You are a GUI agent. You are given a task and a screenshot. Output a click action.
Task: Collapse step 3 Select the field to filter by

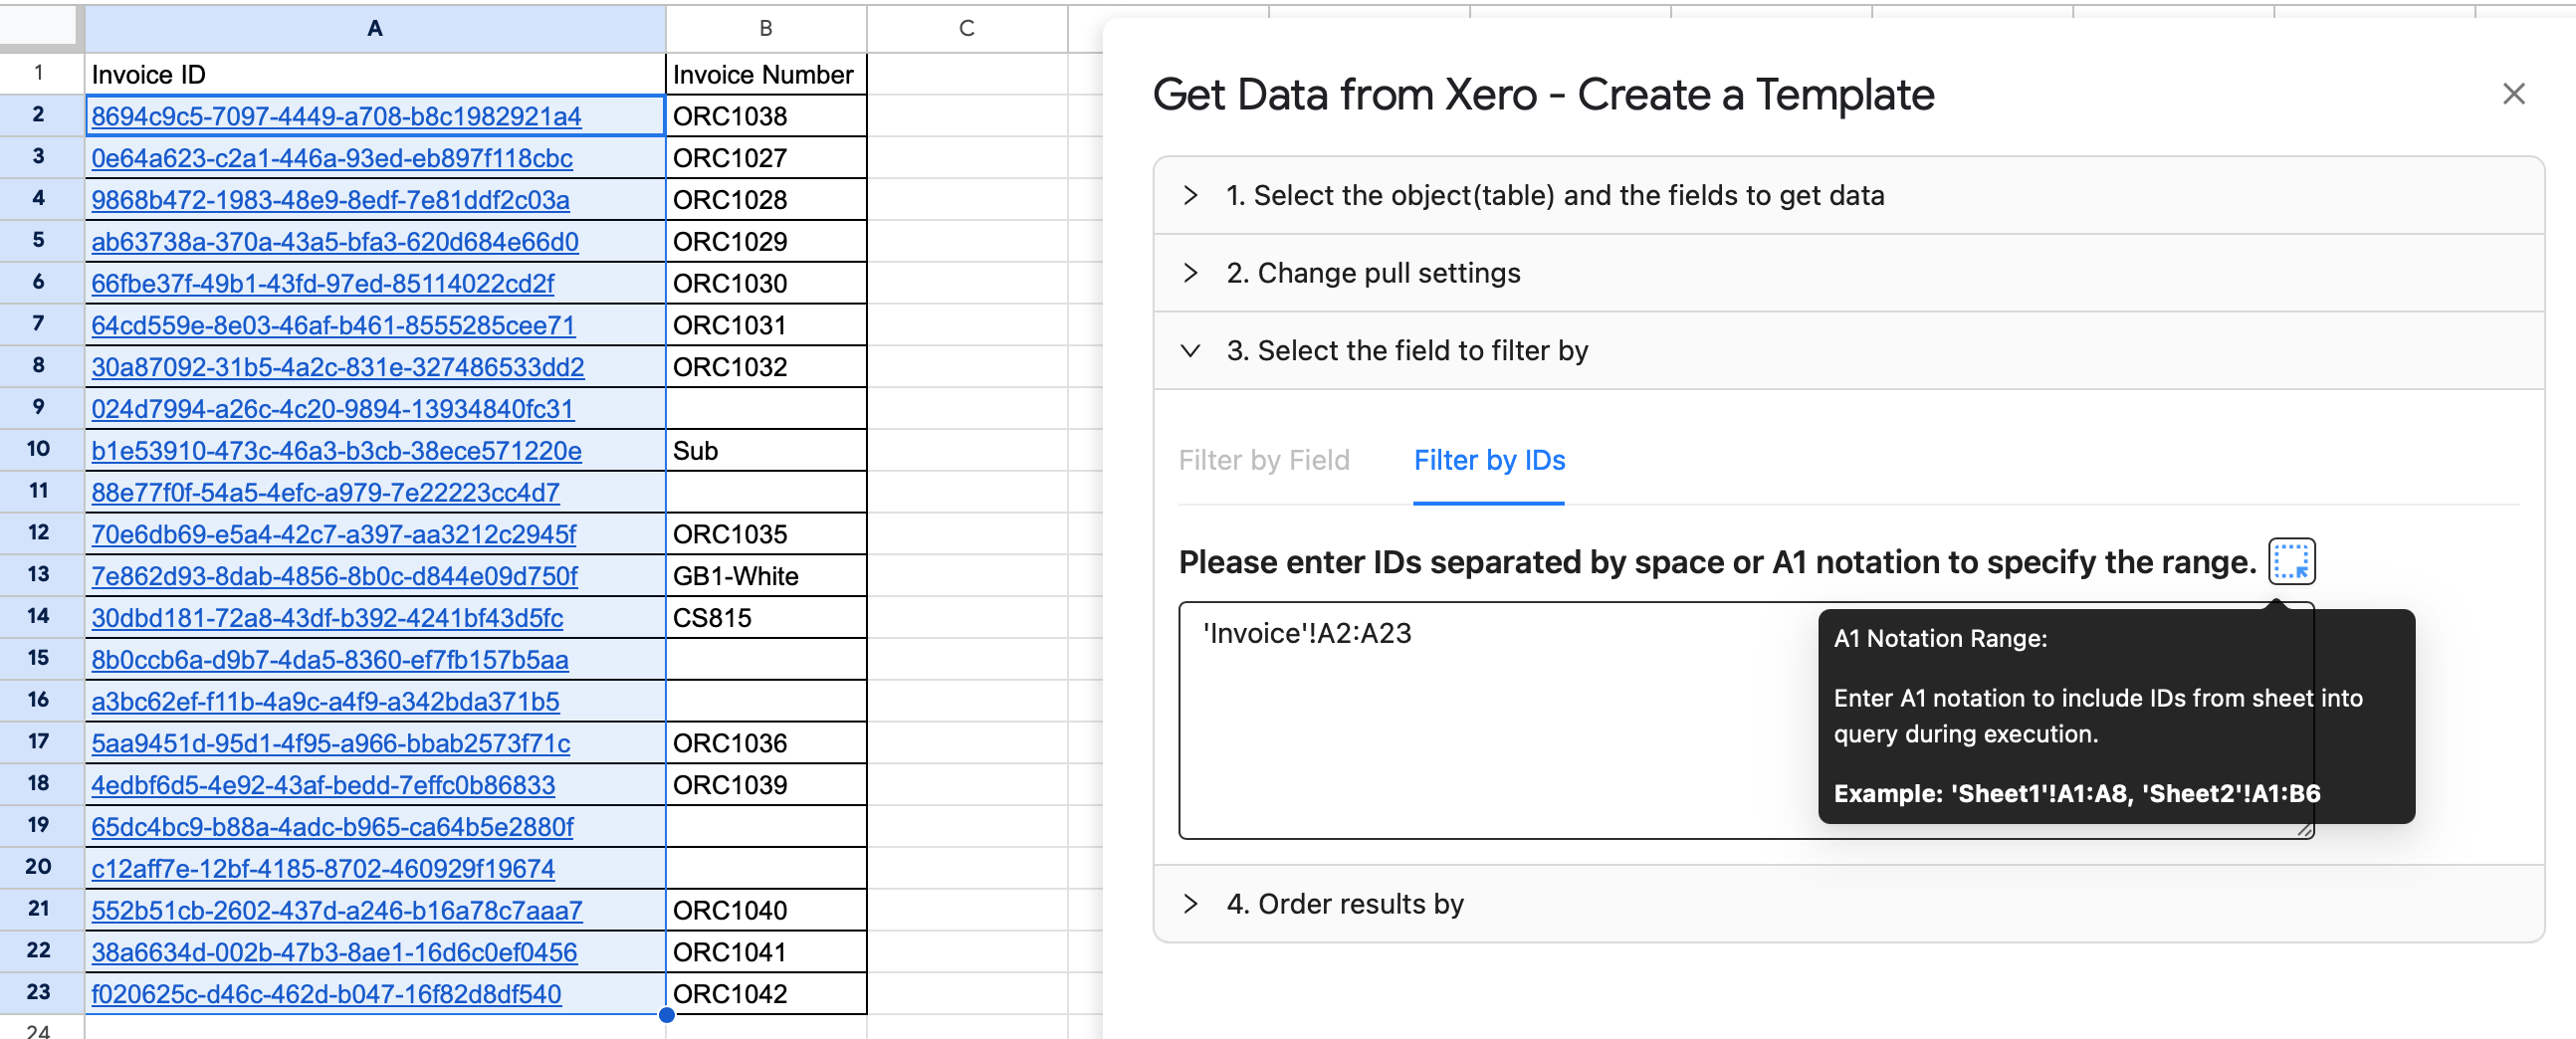1848,351
